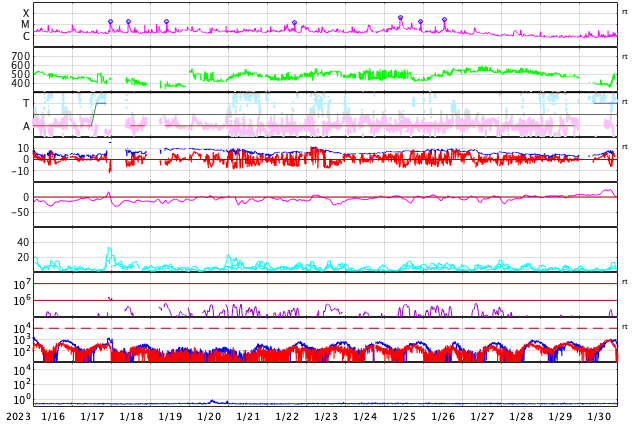Click the 2023 year label
Image resolution: width=634 pixels, height=424 pixels.
click(x=19, y=417)
